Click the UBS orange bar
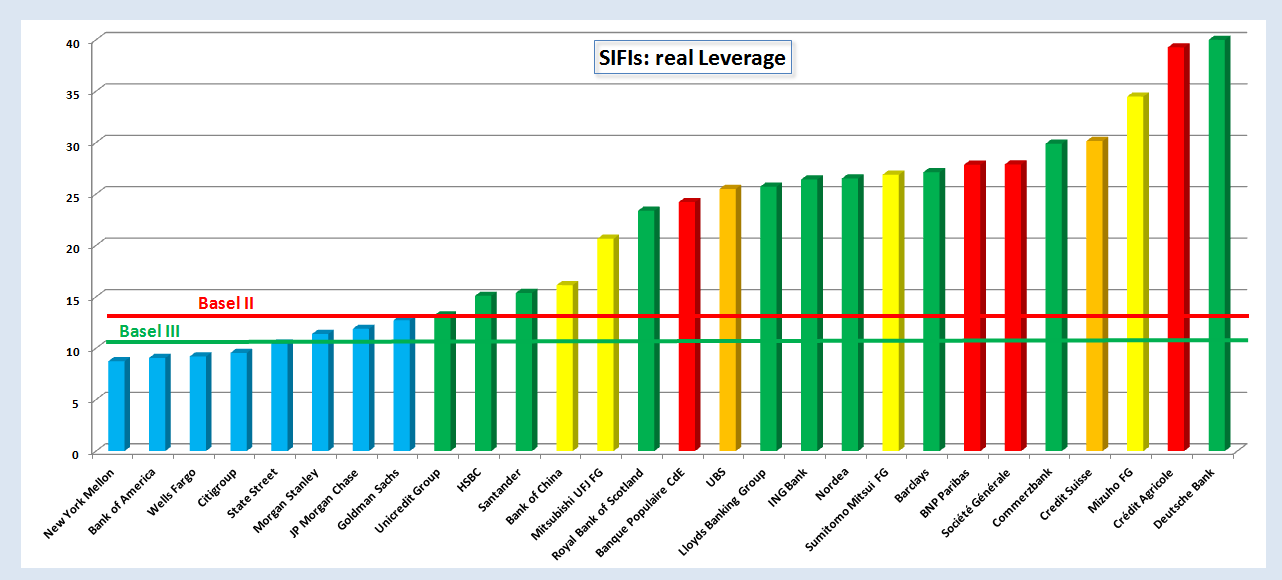Viewport: 1282px width, 580px height. (x=729, y=318)
